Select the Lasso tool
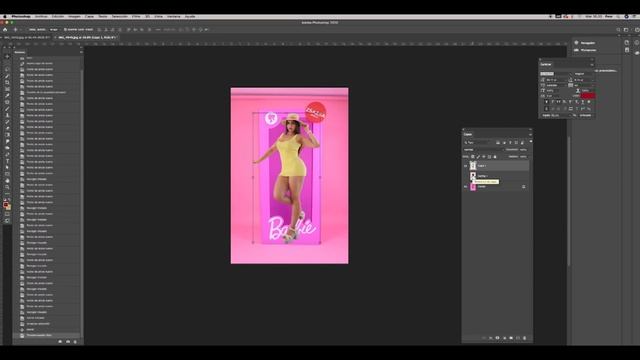The image size is (640, 360). coord(7,69)
